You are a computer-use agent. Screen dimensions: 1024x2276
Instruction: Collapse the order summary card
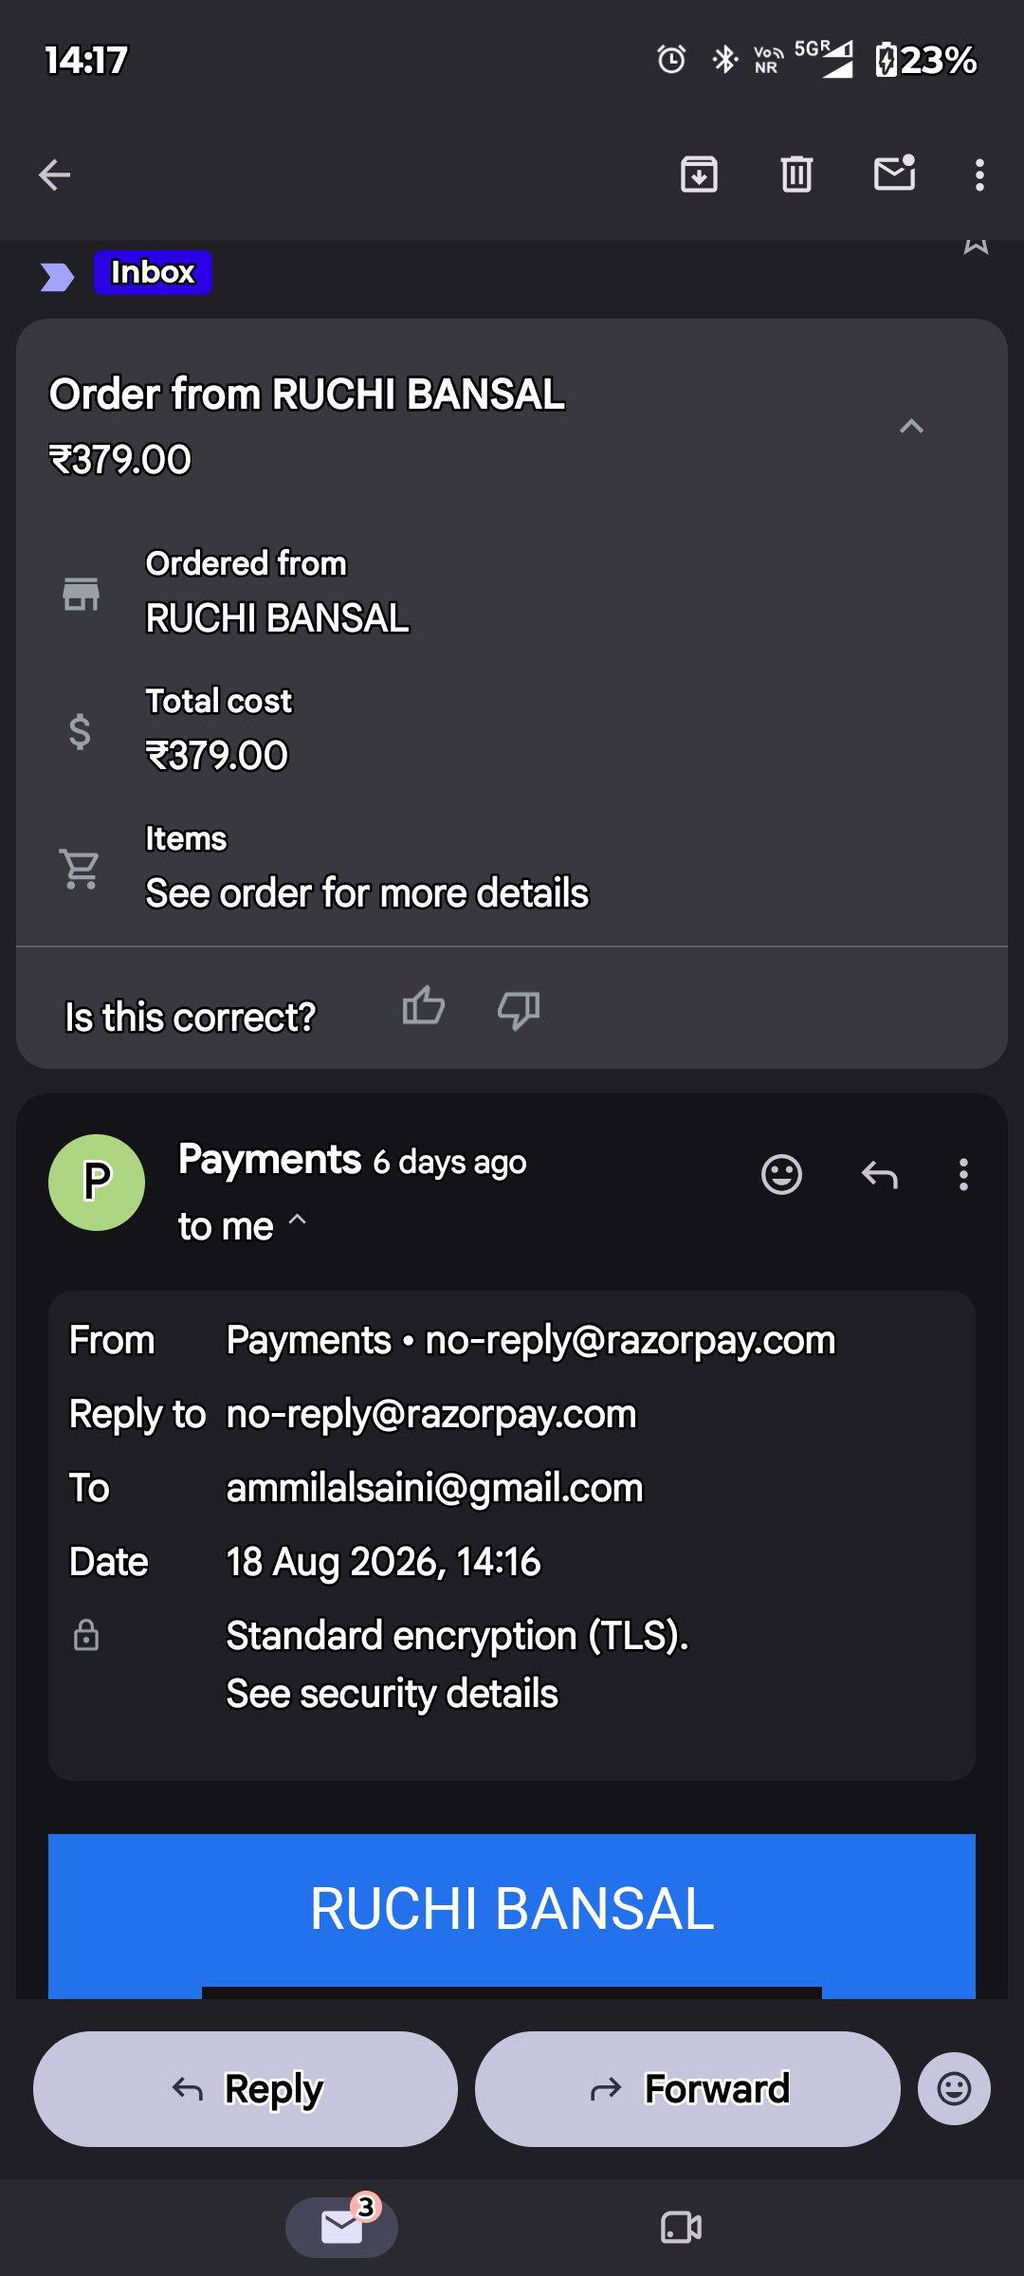click(911, 427)
